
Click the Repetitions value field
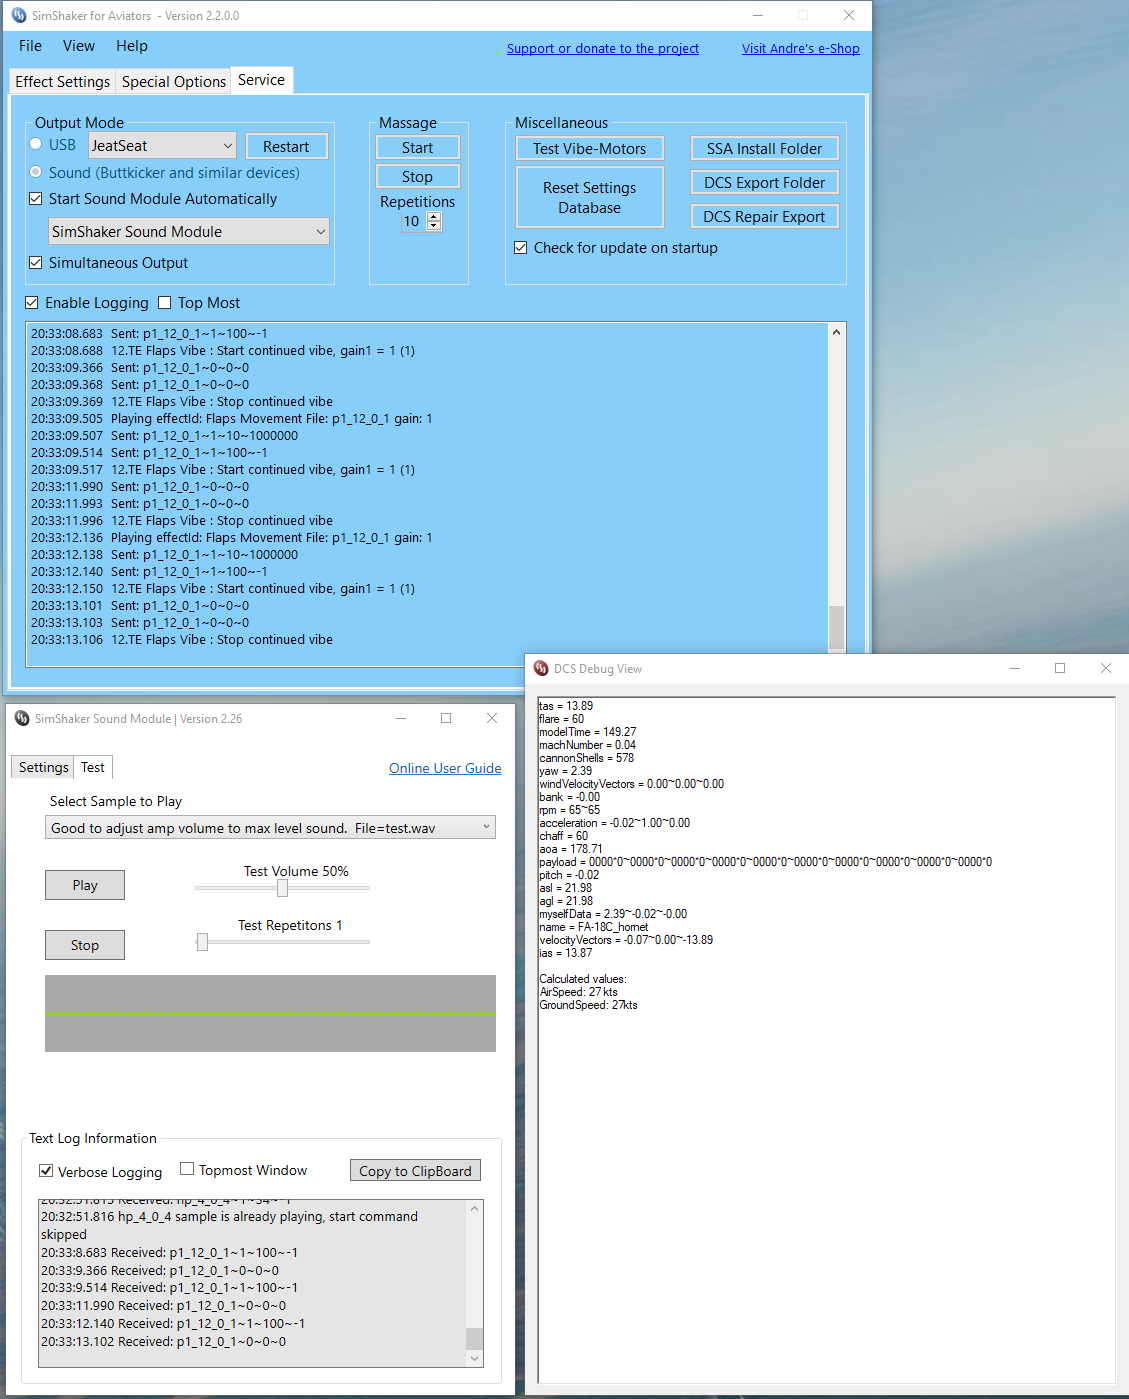tap(414, 222)
